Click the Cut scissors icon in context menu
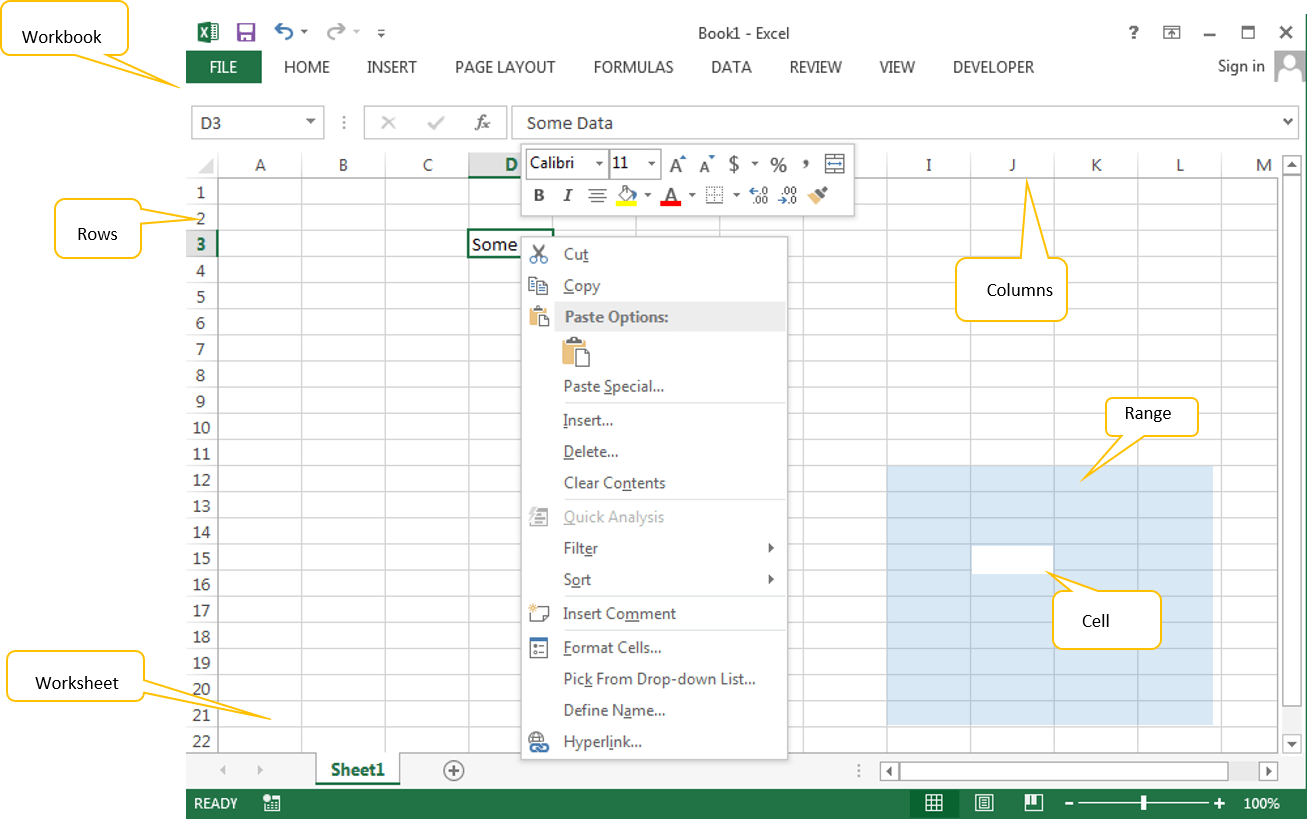The image size is (1307, 819). 539,254
